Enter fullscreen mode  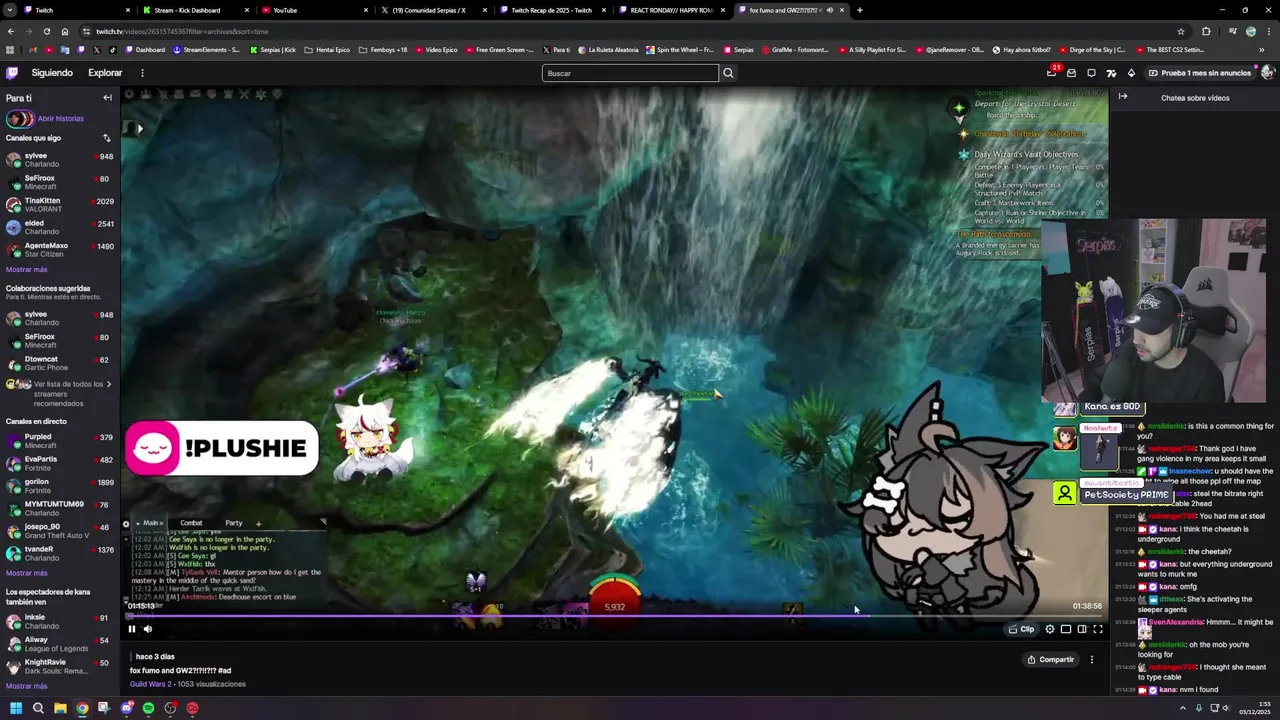click(1098, 629)
